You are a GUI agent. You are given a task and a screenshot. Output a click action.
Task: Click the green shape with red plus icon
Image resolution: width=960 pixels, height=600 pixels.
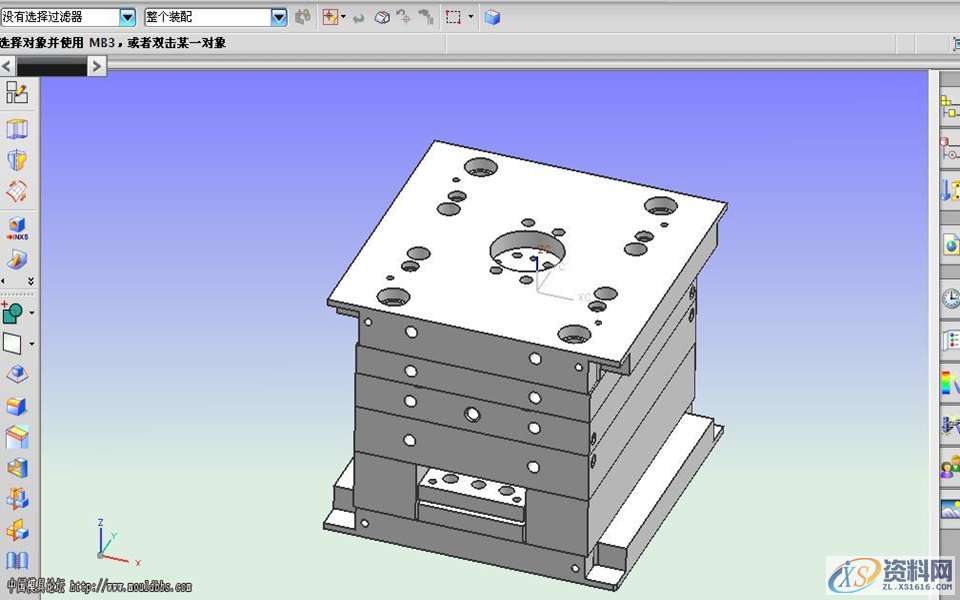[x=13, y=313]
